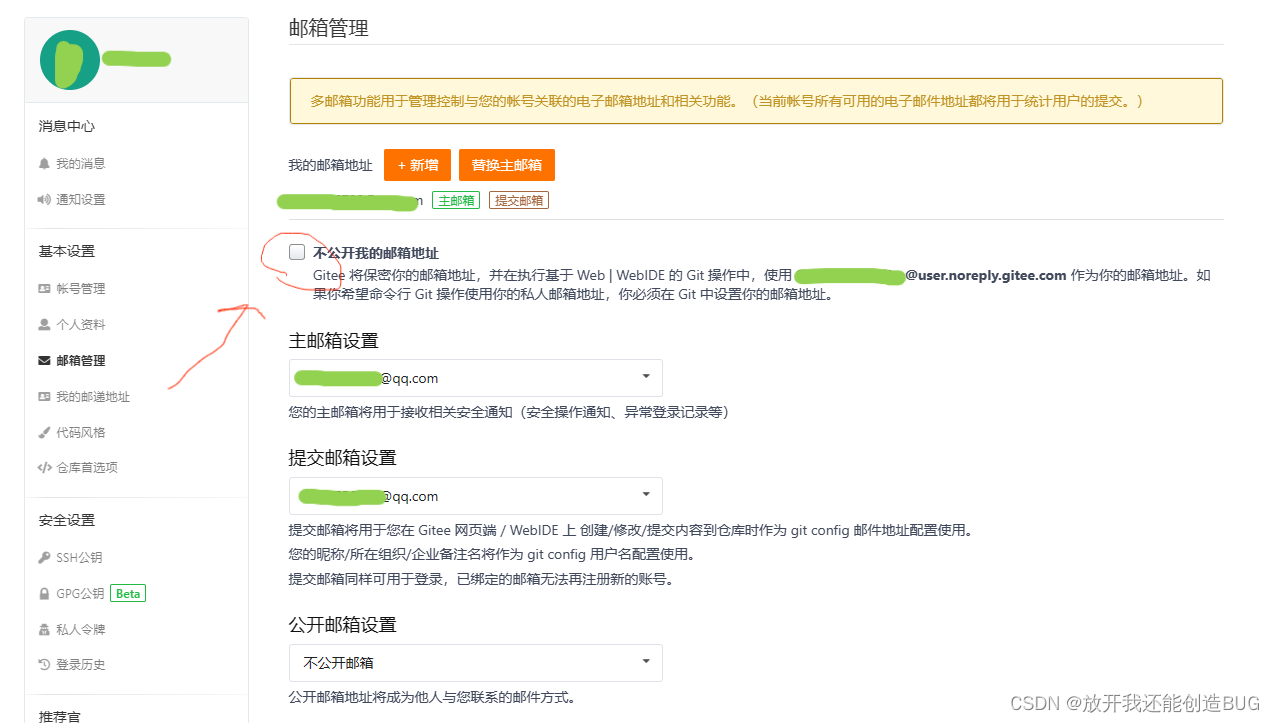Select 邮箱管理 in the sidebar
The height and width of the screenshot is (723, 1274).
(80, 360)
